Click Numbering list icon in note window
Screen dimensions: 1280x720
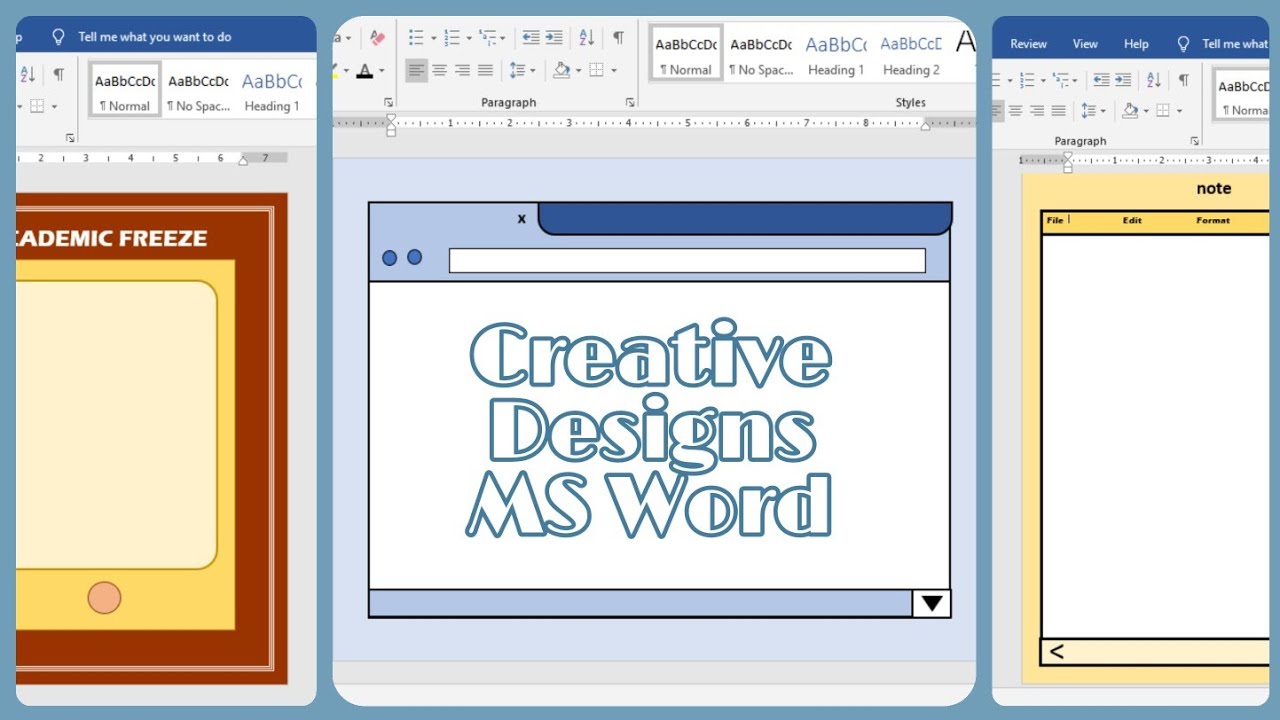[x=1027, y=80]
